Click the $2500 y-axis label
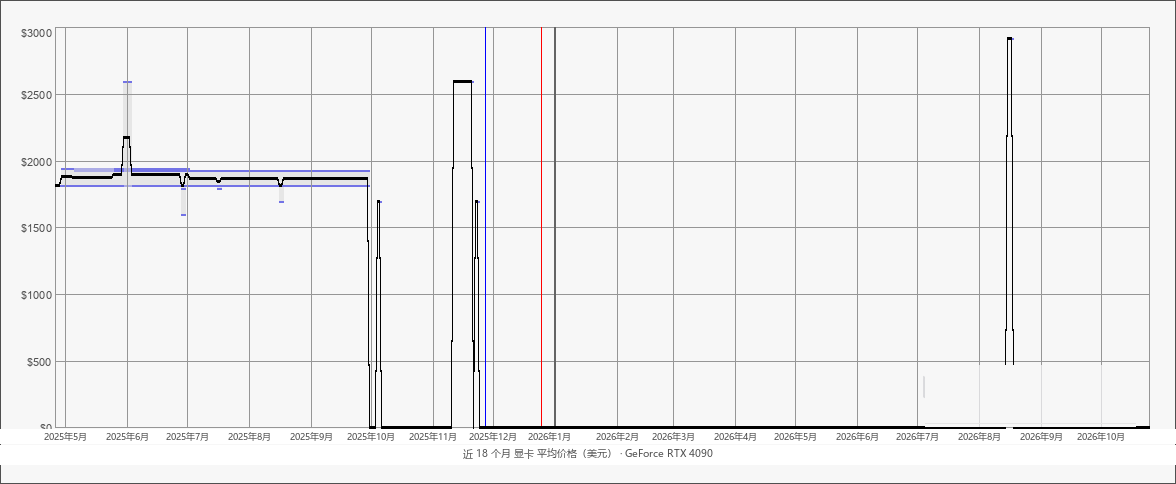This screenshot has height=484, width=1176. pyautogui.click(x=37, y=95)
